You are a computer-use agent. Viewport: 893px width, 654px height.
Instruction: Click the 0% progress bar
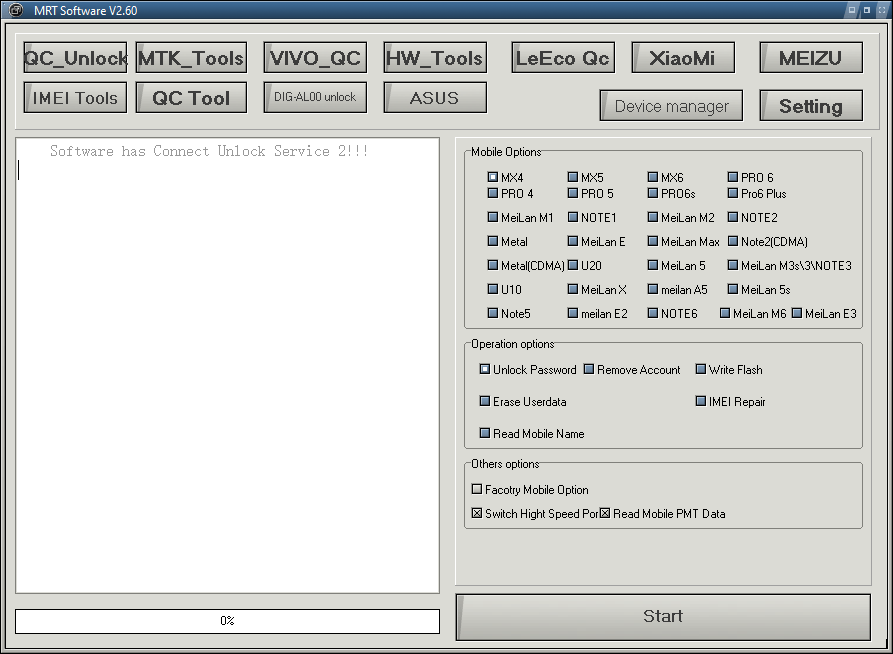point(226,620)
